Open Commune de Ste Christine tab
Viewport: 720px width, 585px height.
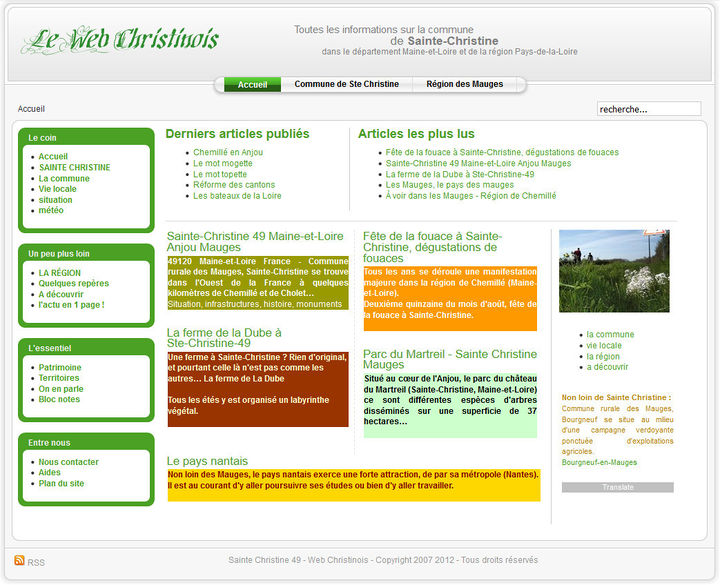pos(347,84)
